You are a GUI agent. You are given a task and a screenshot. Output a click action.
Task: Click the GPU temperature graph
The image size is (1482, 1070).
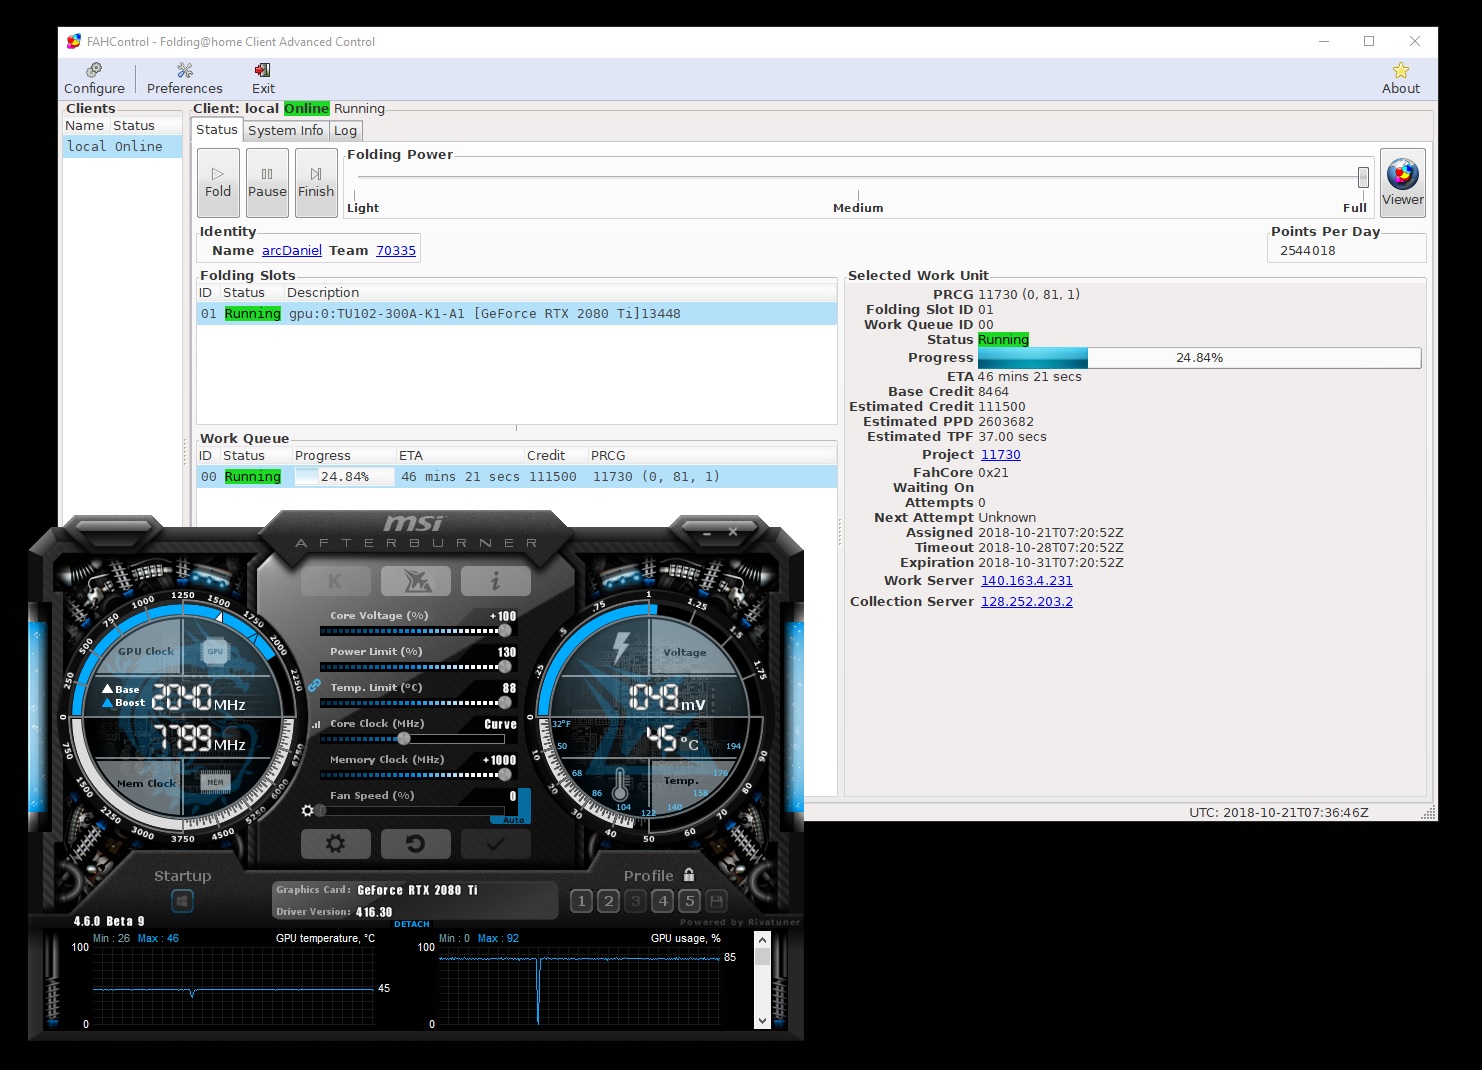234,986
